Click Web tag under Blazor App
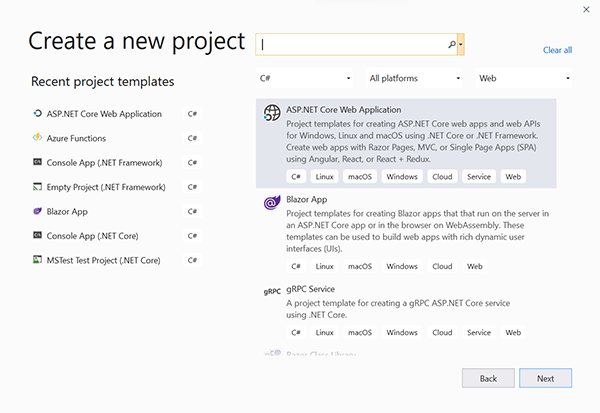Image resolution: width=600 pixels, height=413 pixels. click(474, 266)
